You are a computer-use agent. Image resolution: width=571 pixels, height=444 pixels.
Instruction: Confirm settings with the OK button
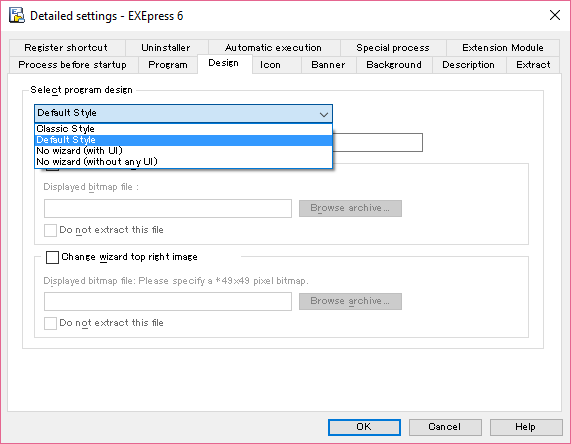[x=364, y=427]
